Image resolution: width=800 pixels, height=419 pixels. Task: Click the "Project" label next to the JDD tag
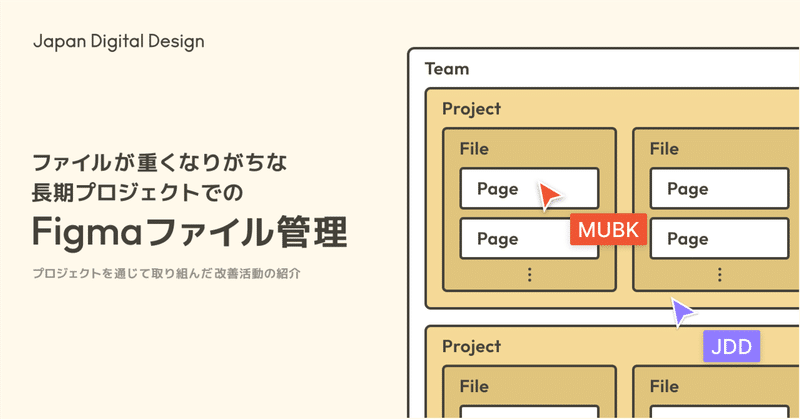point(471,347)
